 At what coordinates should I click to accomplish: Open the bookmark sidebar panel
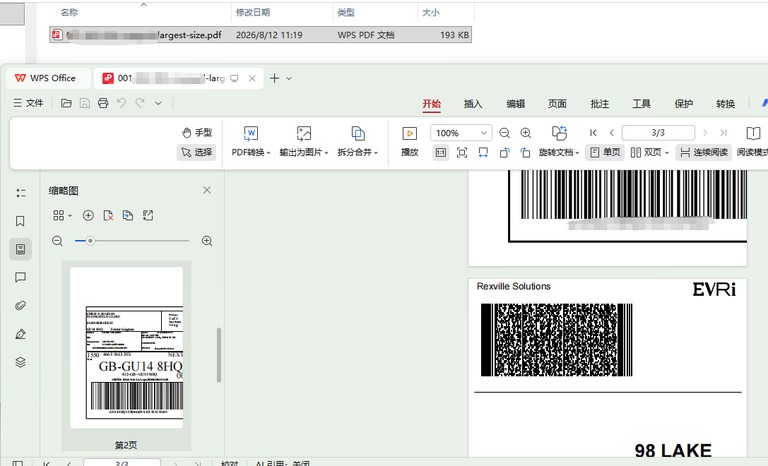(20, 221)
